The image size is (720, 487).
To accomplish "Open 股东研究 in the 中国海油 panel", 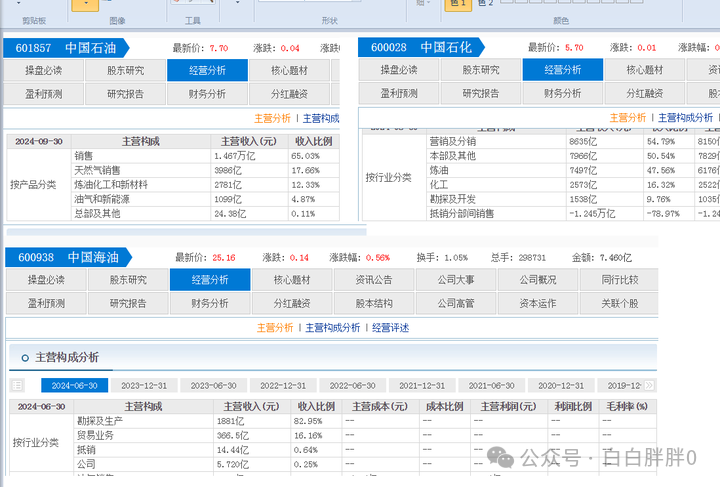I will pos(128,280).
